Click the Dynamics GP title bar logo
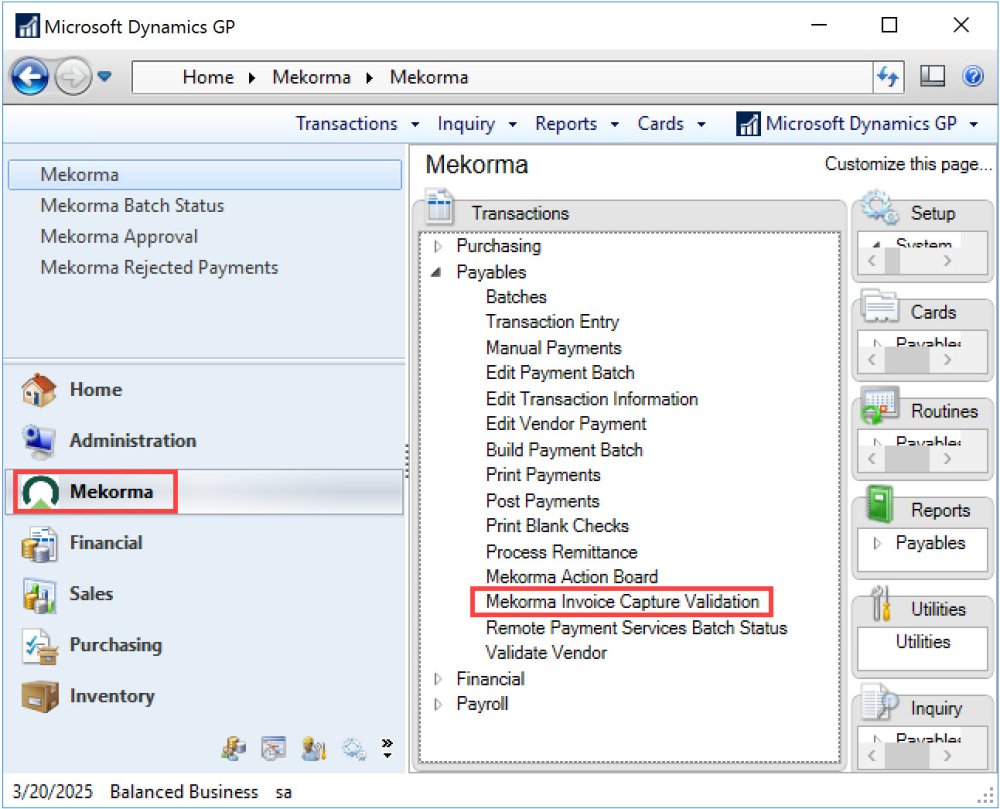Viewport: 1000px width, 809px height. 27,26
